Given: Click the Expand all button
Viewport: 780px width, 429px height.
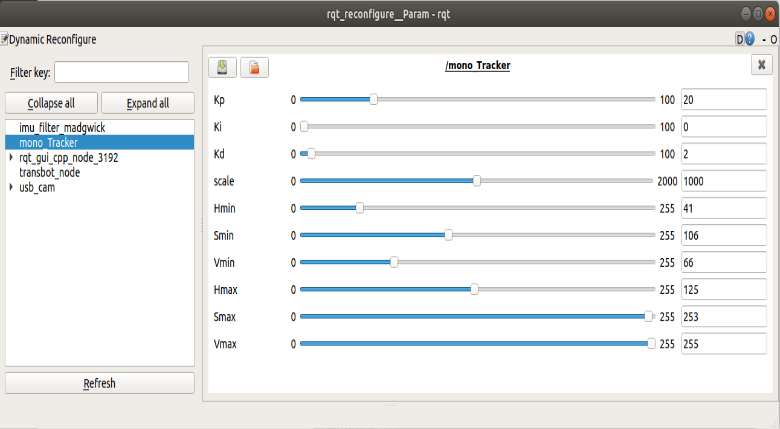Looking at the screenshot, I should click(x=148, y=103).
